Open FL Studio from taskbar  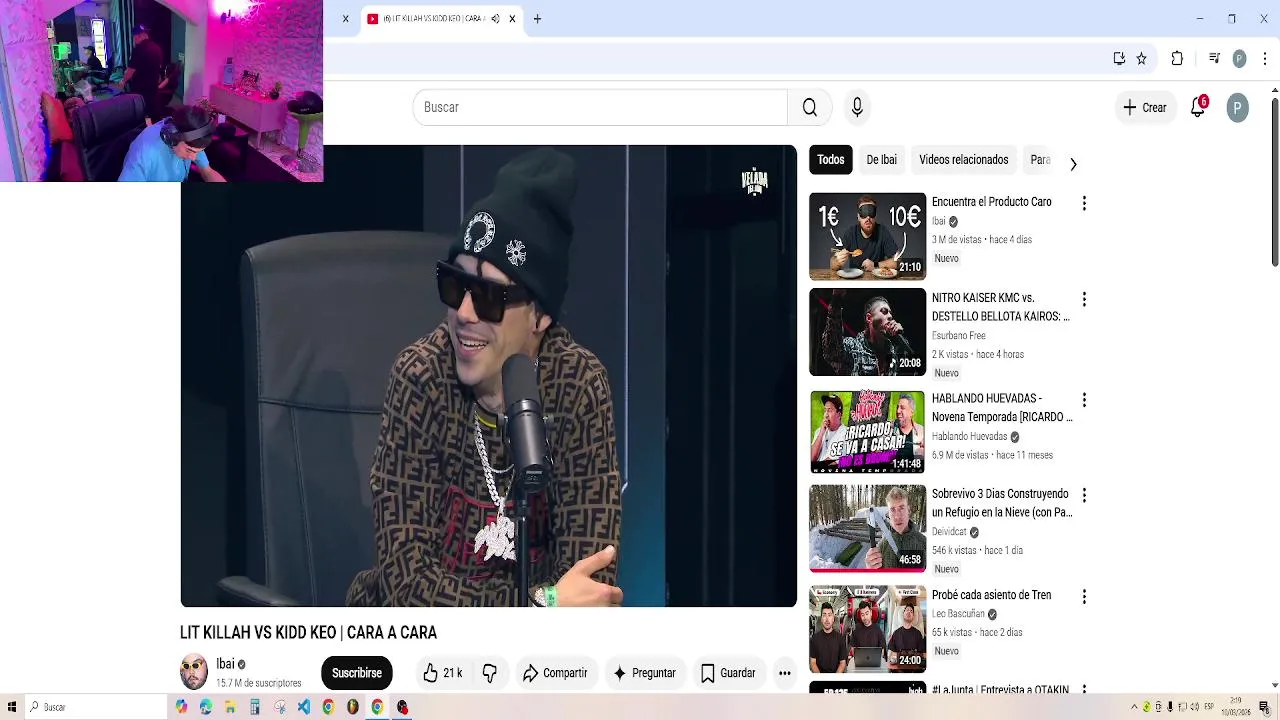(x=353, y=707)
